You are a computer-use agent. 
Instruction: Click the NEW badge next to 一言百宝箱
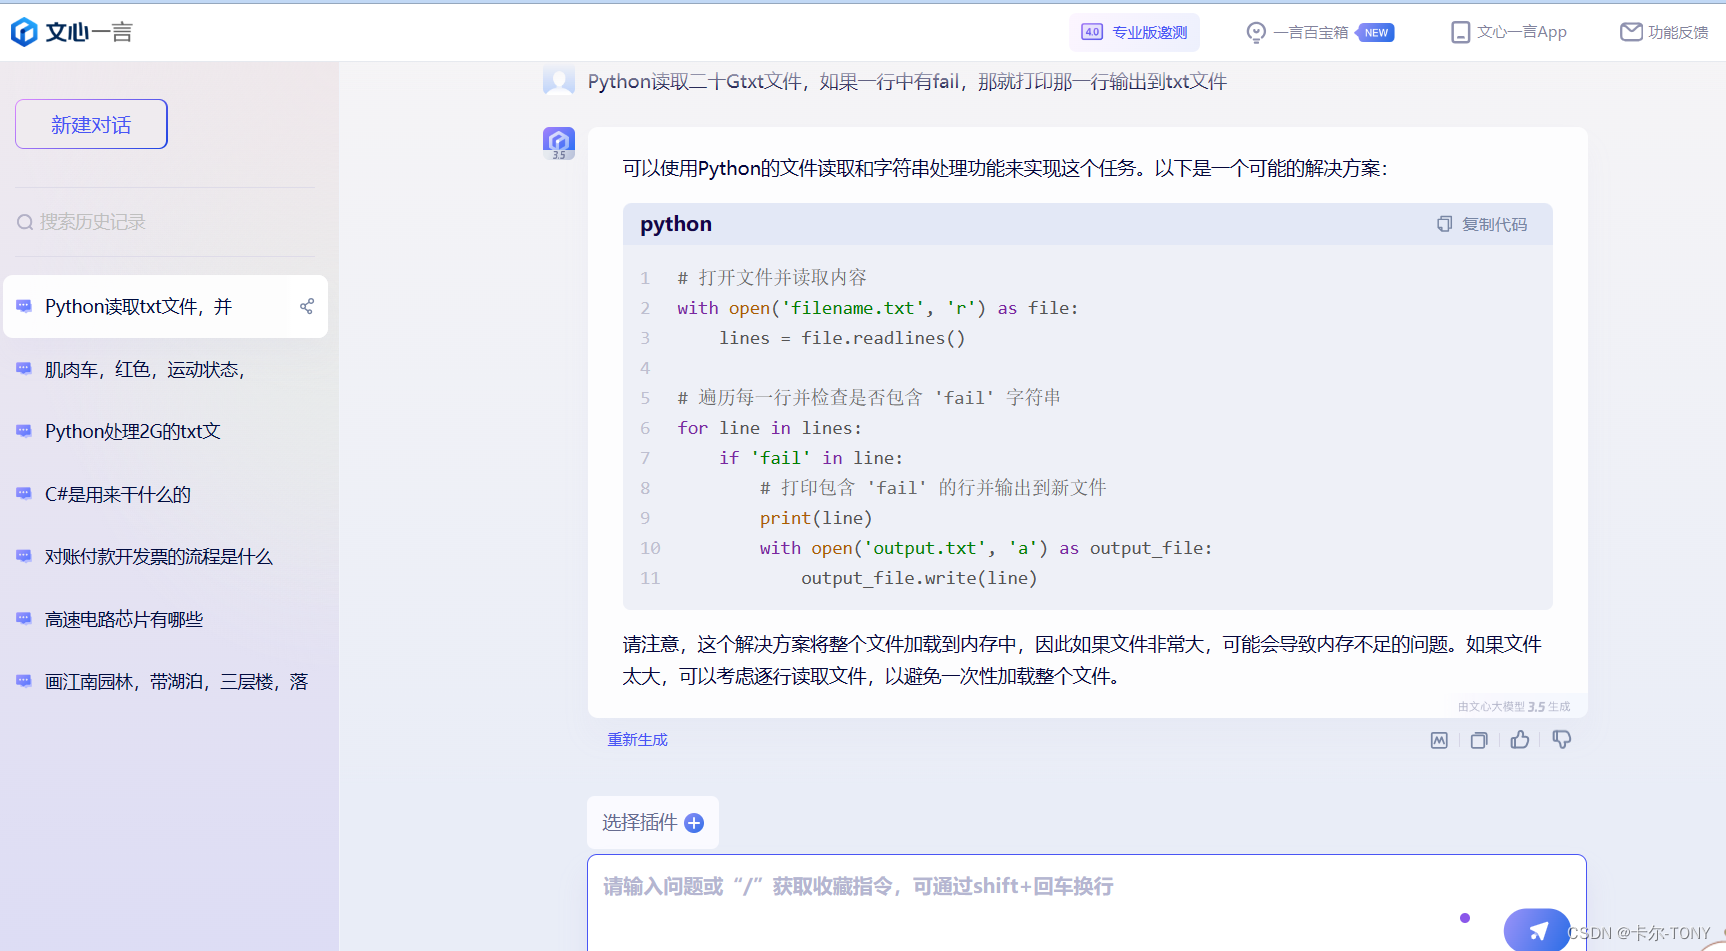pos(1376,33)
